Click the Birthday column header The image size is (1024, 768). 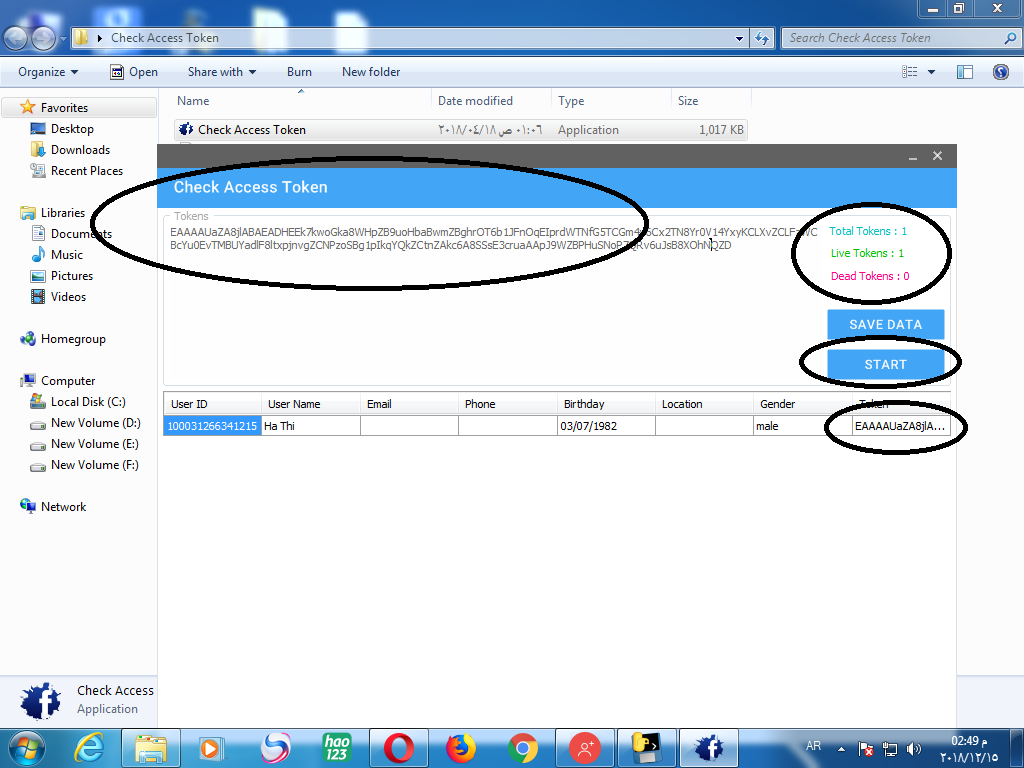[x=606, y=404]
